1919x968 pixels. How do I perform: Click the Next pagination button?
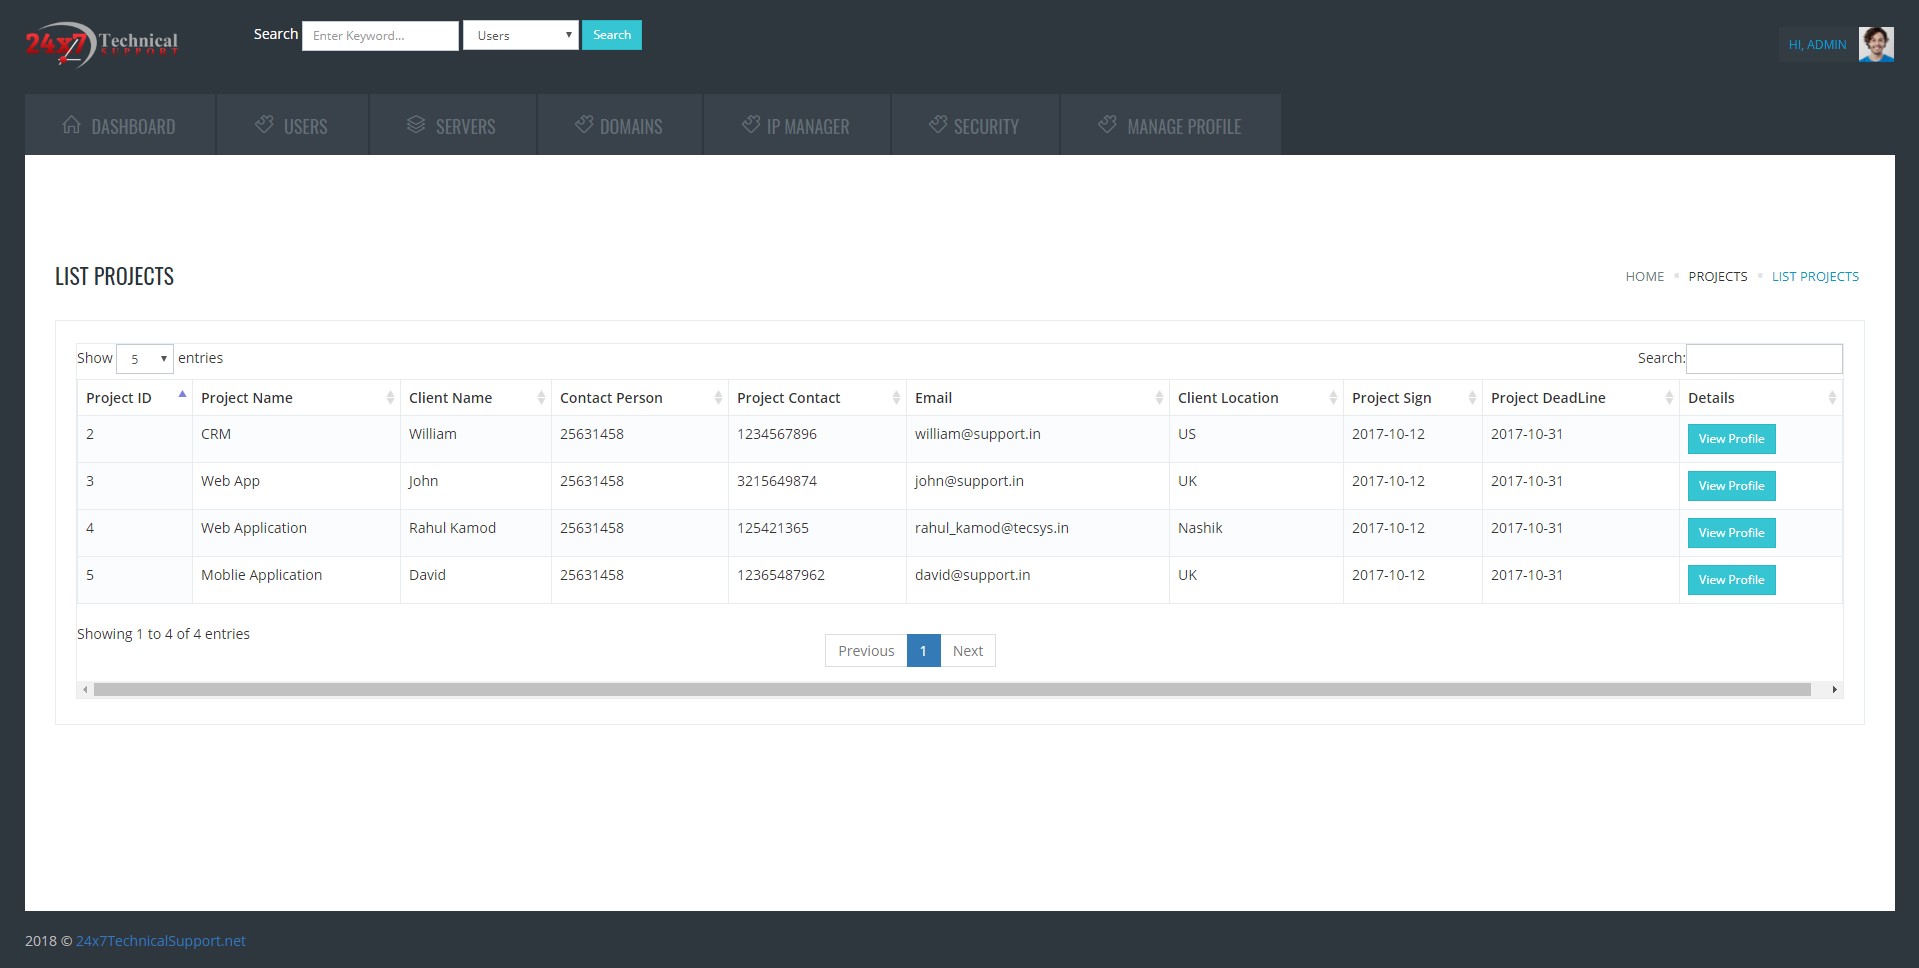(968, 651)
